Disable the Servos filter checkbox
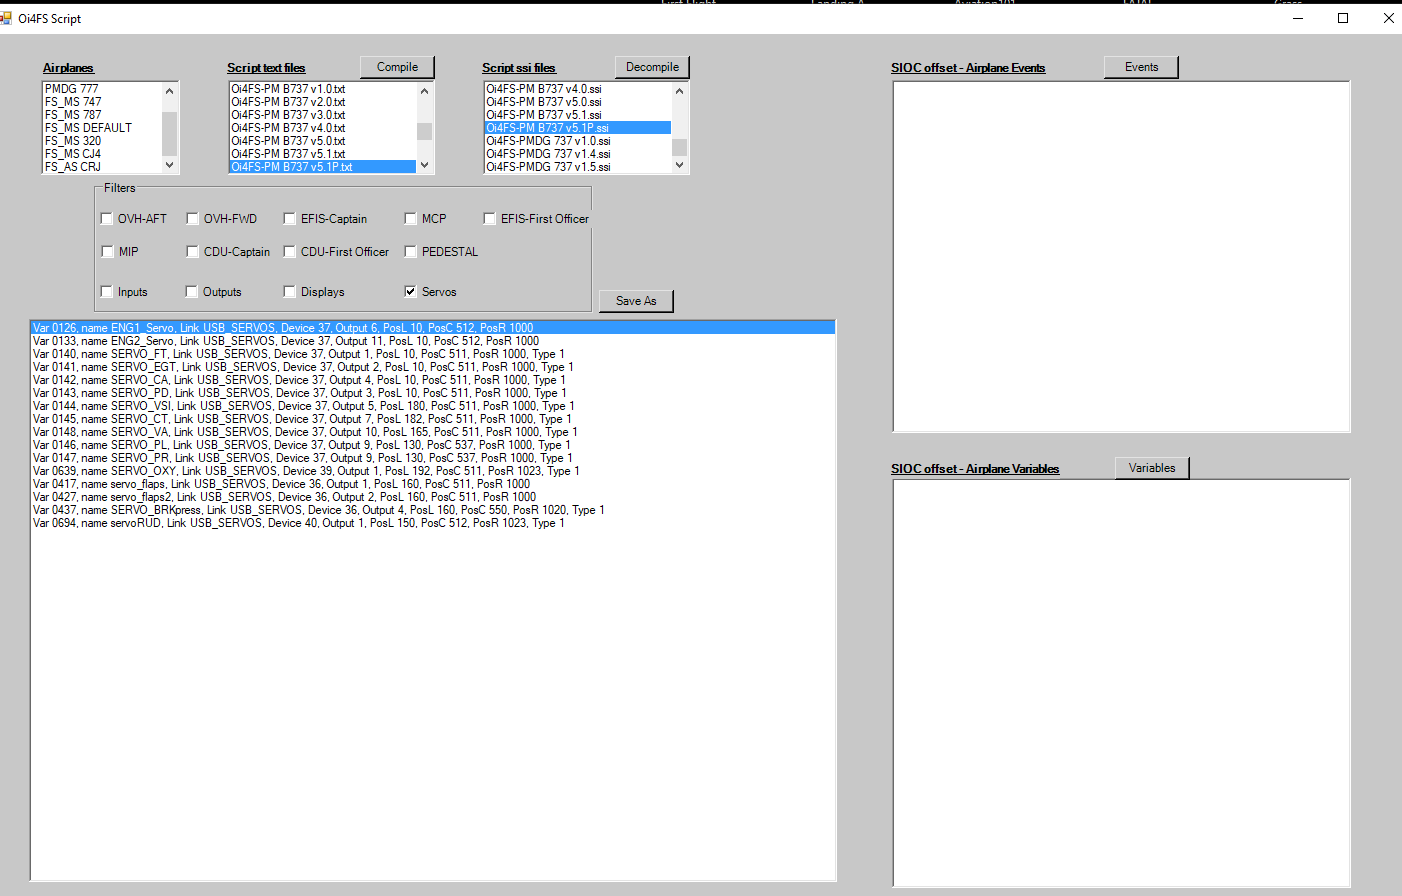Image resolution: width=1402 pixels, height=896 pixels. click(x=410, y=291)
